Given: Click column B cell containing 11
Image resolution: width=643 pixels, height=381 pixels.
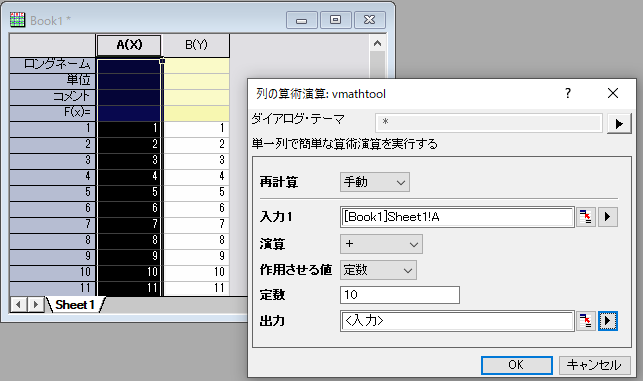Looking at the screenshot, I should click(196, 288).
